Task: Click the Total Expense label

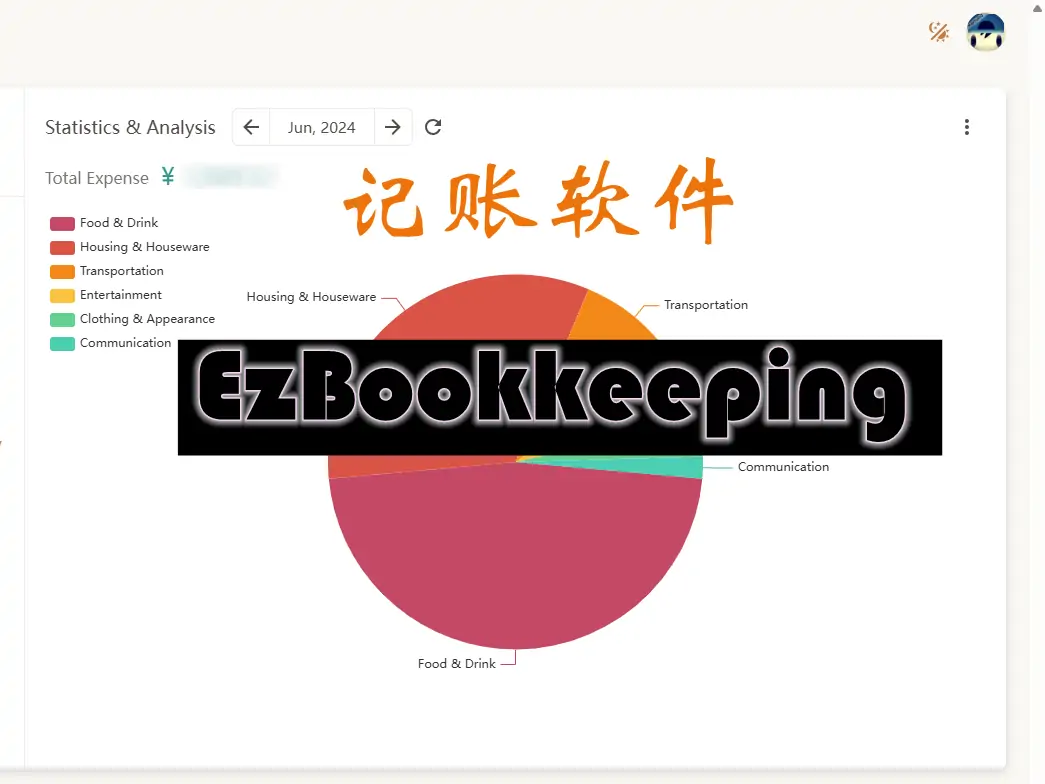Action: 97,178
